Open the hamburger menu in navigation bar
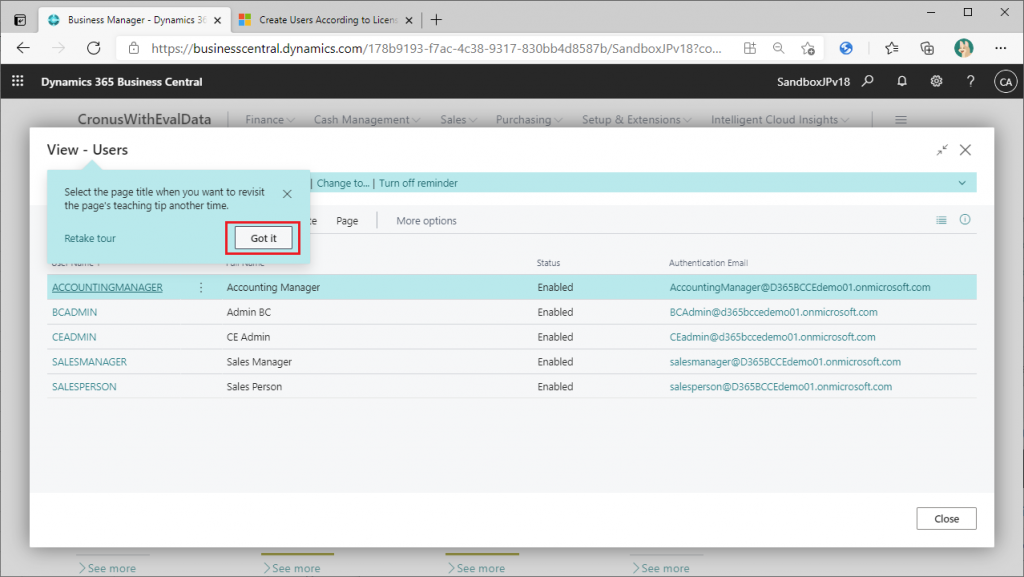Screen dimensions: 1024x577 pyautogui.click(x=901, y=120)
